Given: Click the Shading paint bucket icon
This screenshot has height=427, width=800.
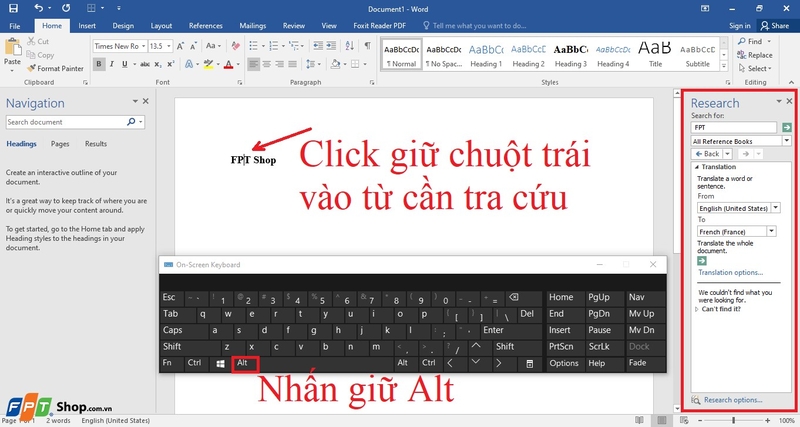Looking at the screenshot, I should (335, 64).
